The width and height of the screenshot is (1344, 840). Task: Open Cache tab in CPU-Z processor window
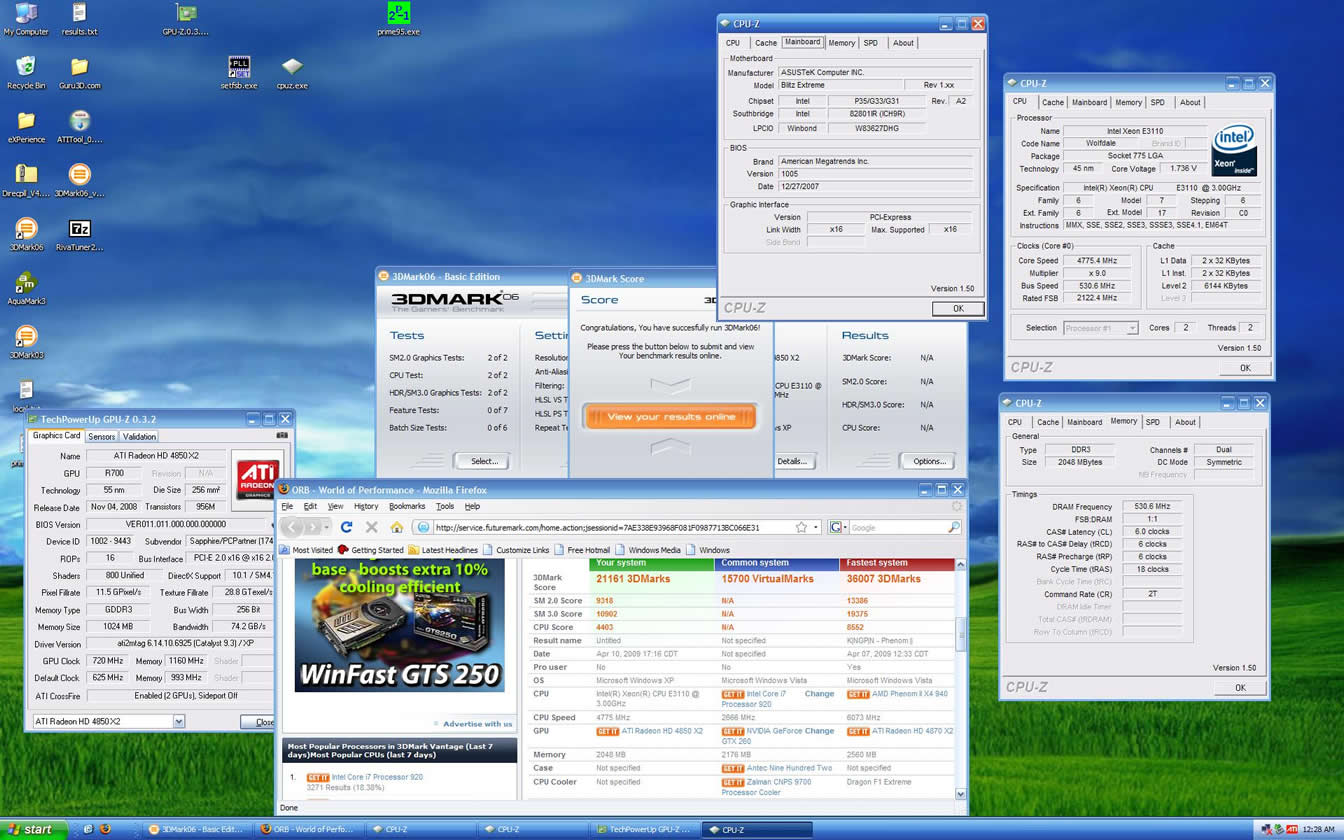tap(1052, 102)
